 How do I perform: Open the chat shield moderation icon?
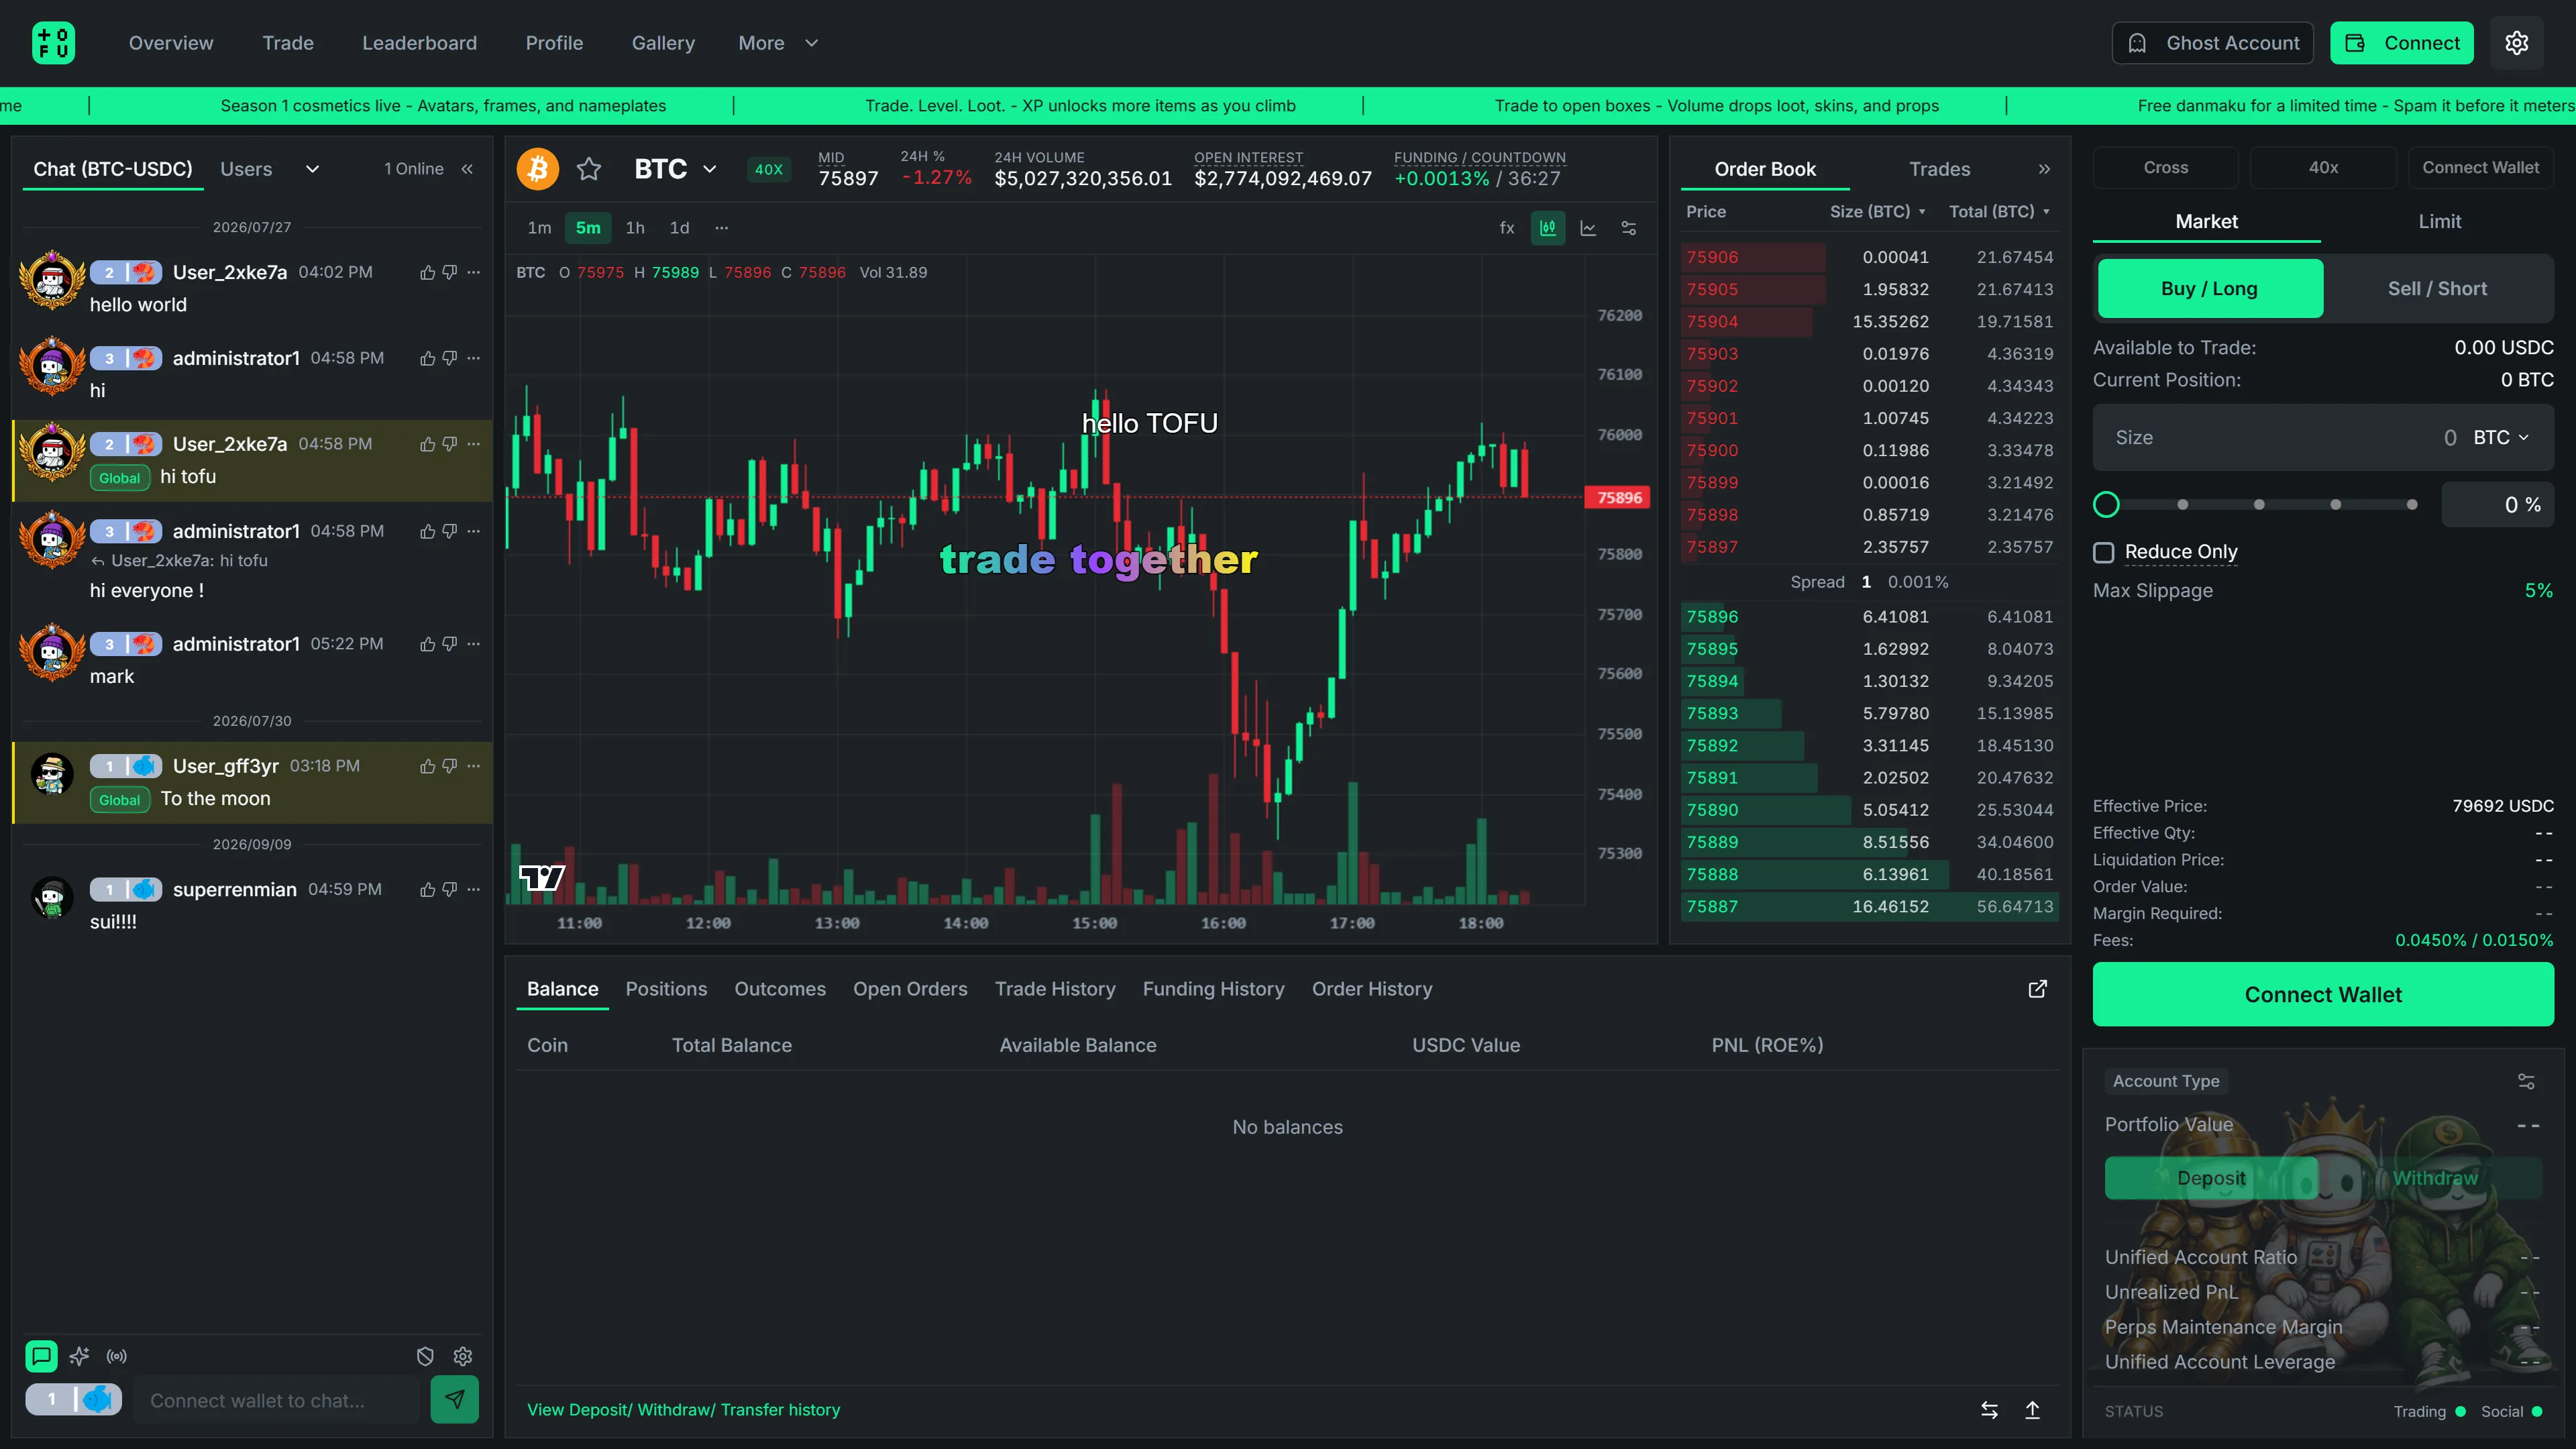point(425,1356)
